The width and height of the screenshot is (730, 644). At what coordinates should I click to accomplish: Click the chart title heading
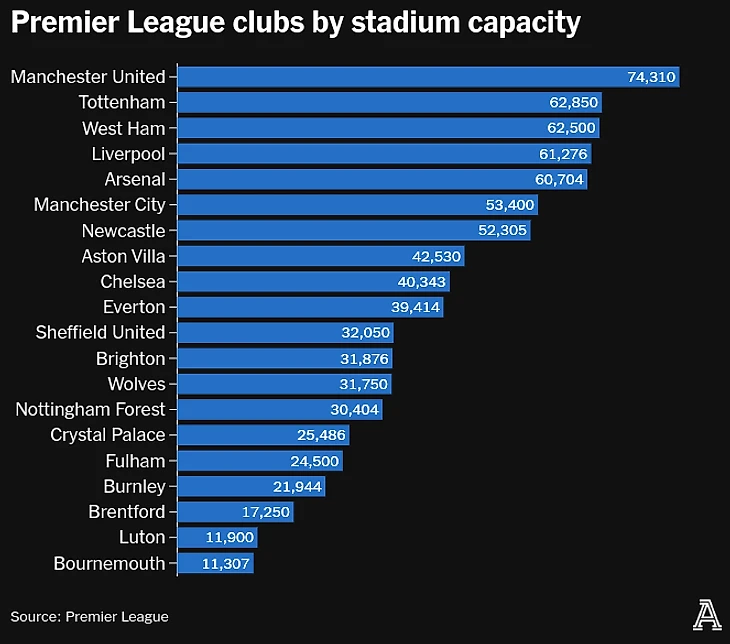tap(296, 24)
